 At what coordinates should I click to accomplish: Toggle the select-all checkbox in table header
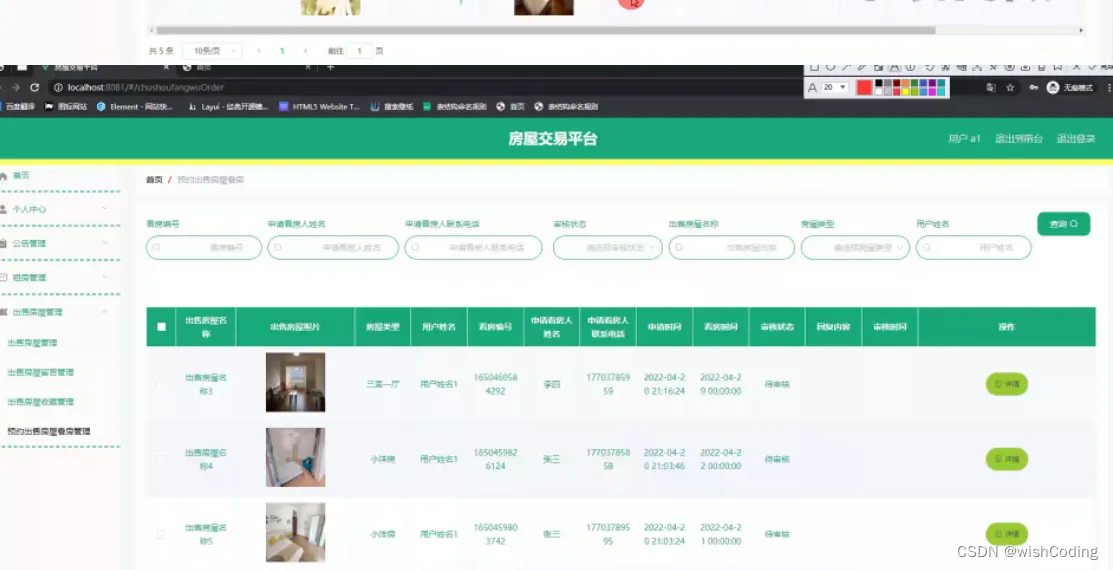pos(161,327)
